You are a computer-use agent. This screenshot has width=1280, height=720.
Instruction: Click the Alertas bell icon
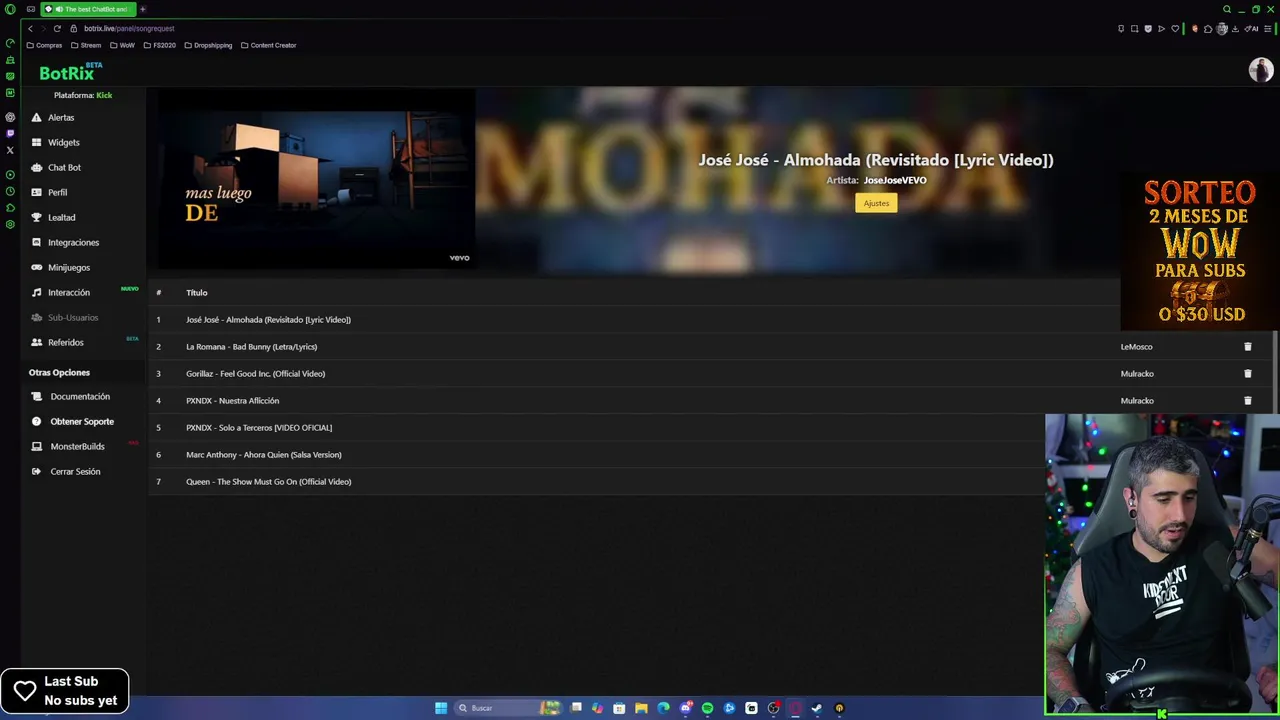pyautogui.click(x=37, y=117)
